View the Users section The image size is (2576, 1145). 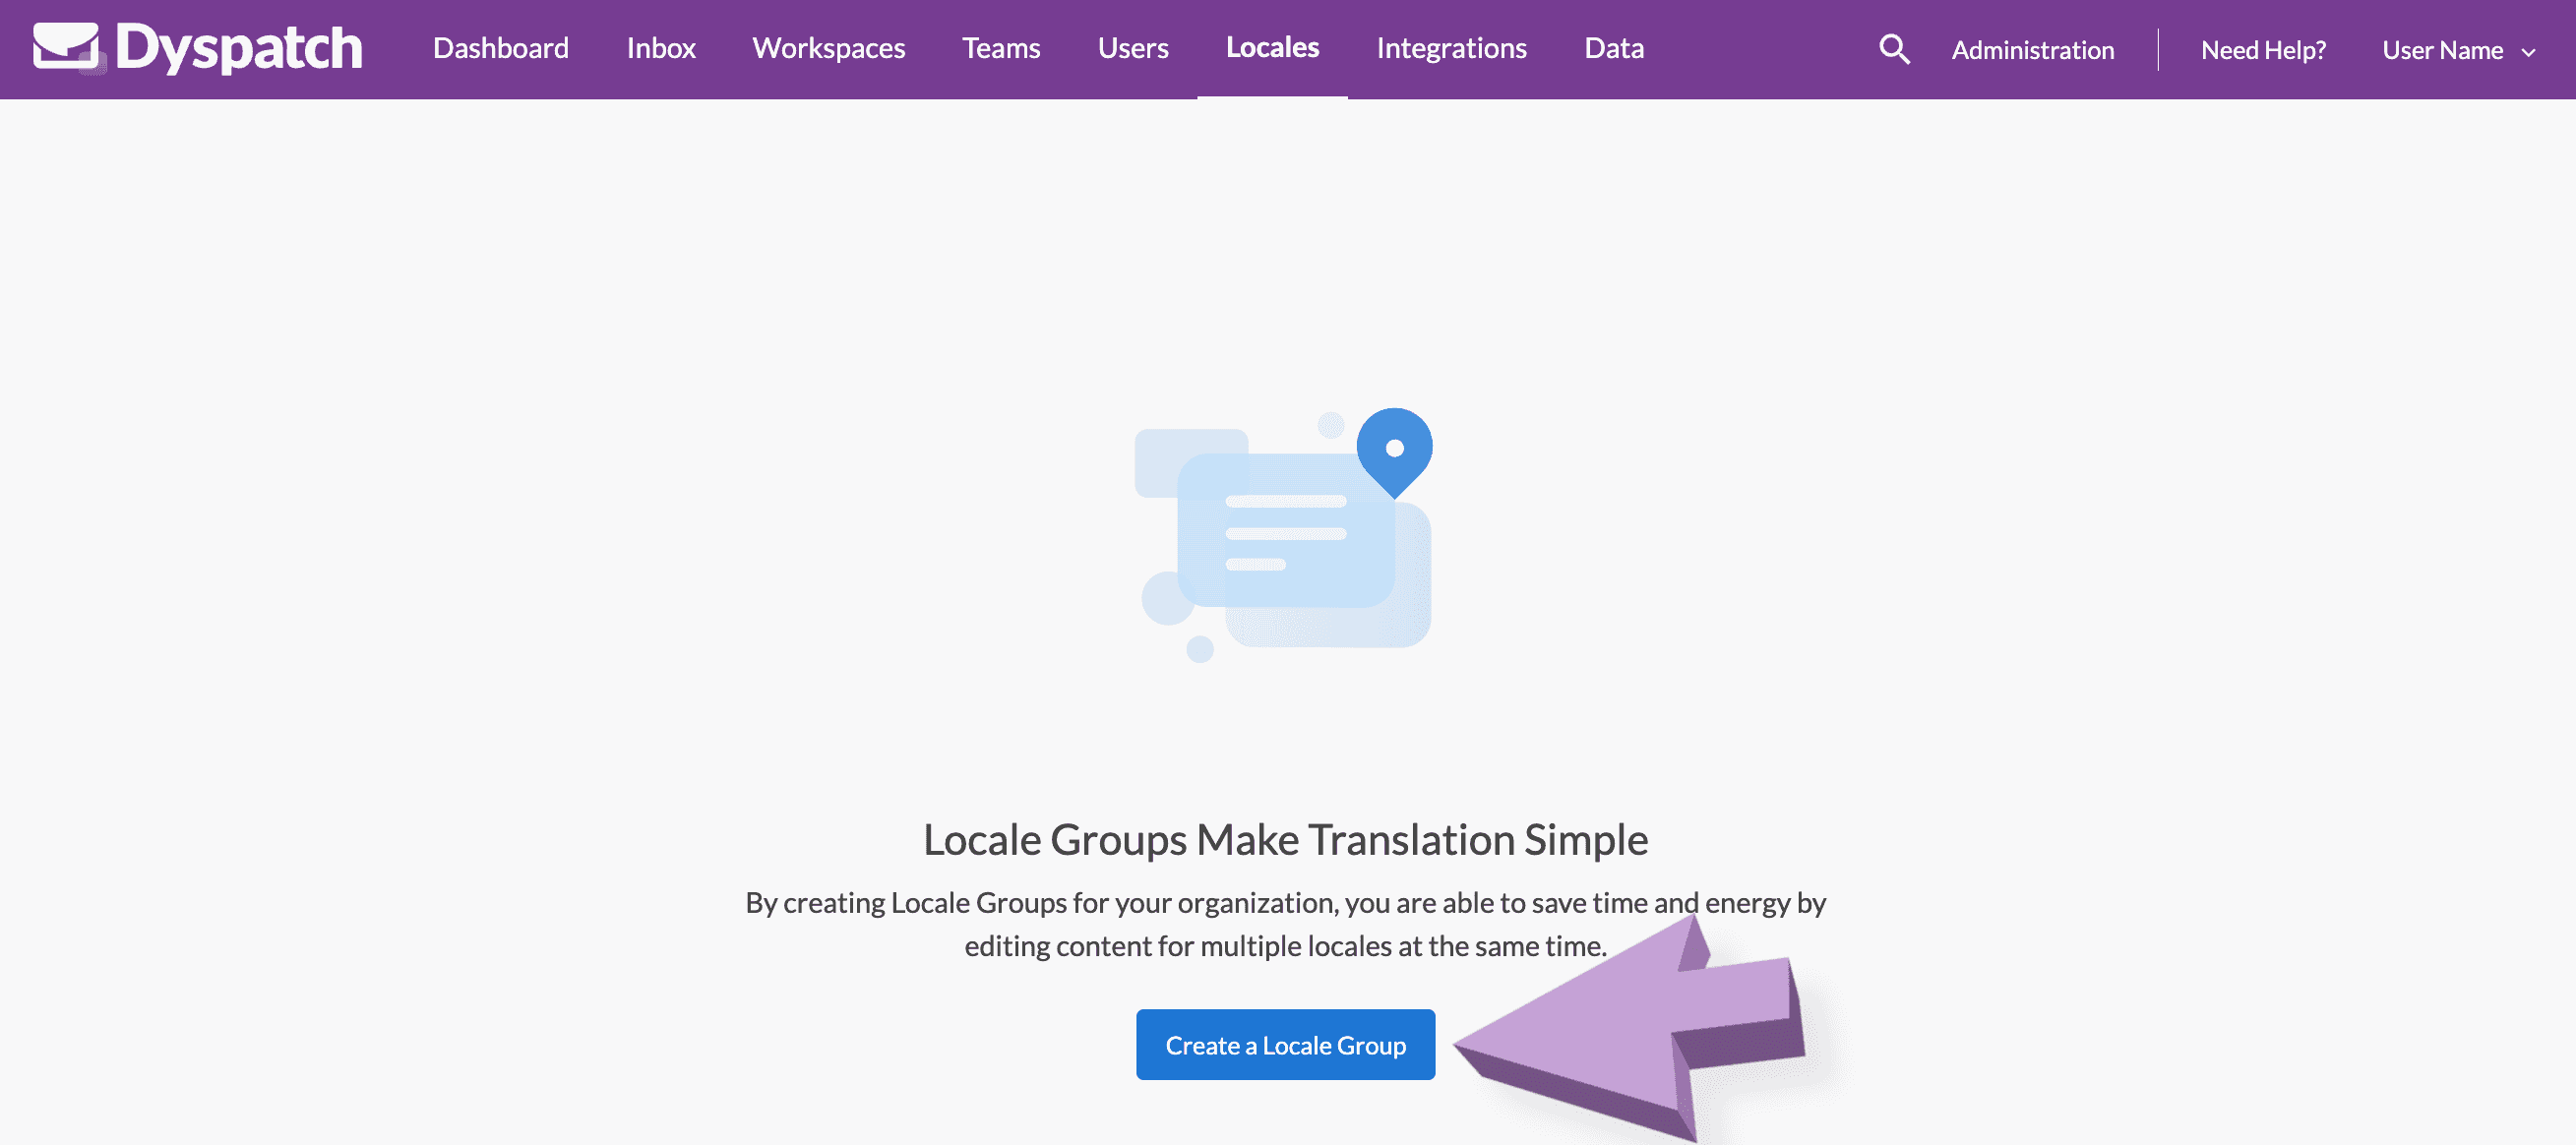point(1132,48)
